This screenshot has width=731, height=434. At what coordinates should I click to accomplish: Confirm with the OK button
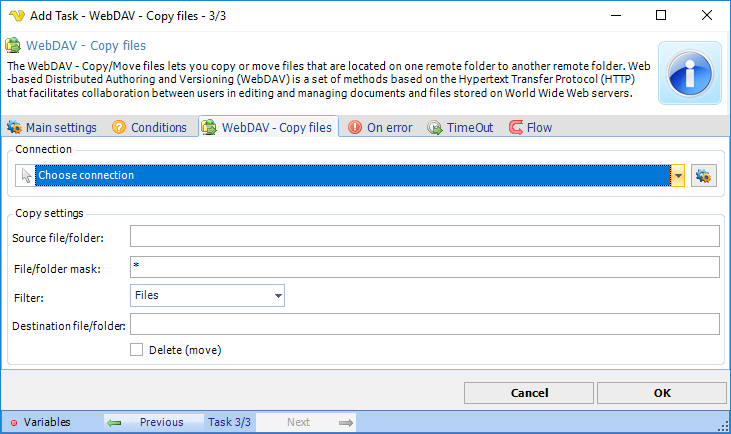coord(662,393)
